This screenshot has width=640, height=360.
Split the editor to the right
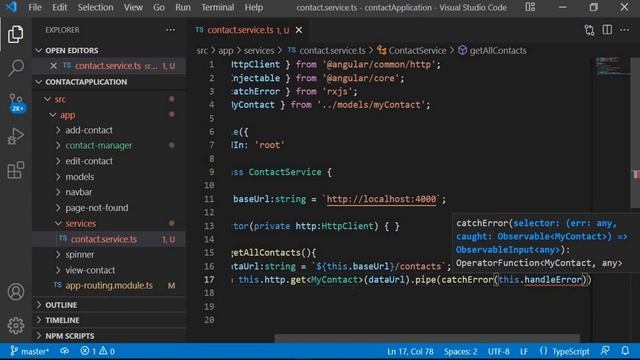click(x=607, y=30)
